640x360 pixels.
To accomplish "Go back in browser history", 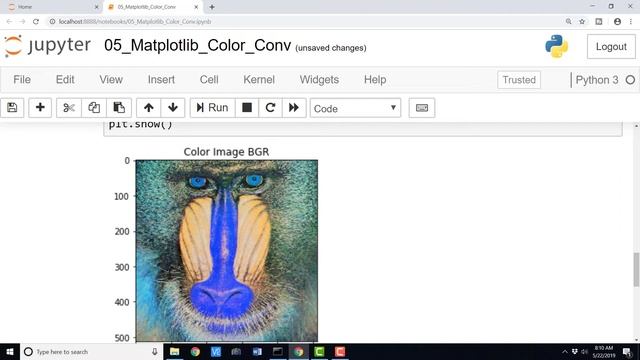I will tap(9, 22).
